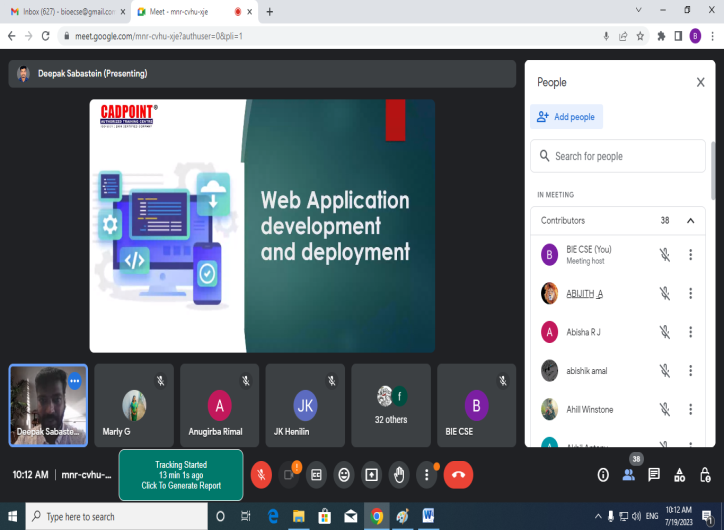Open the Chrome extensions puzzle icon
The width and height of the screenshot is (724, 530).
661,36
